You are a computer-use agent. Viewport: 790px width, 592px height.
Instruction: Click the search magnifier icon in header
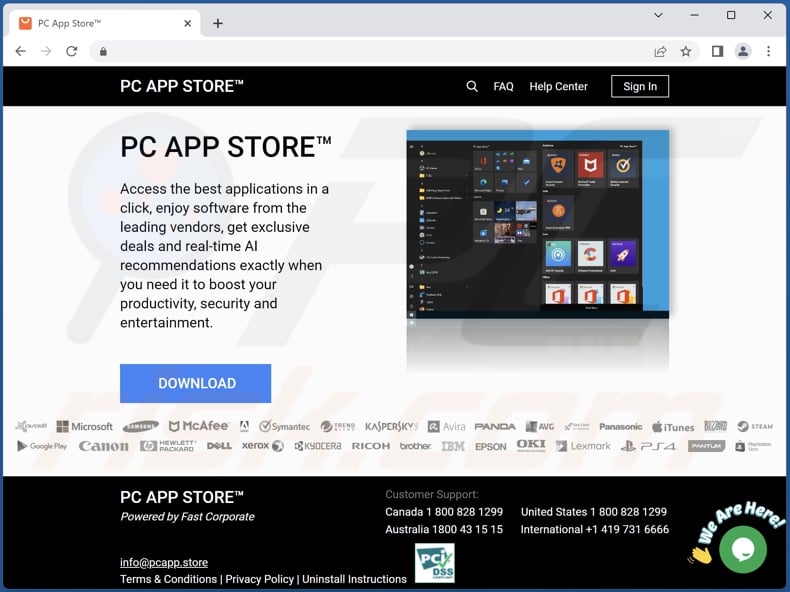coord(472,87)
